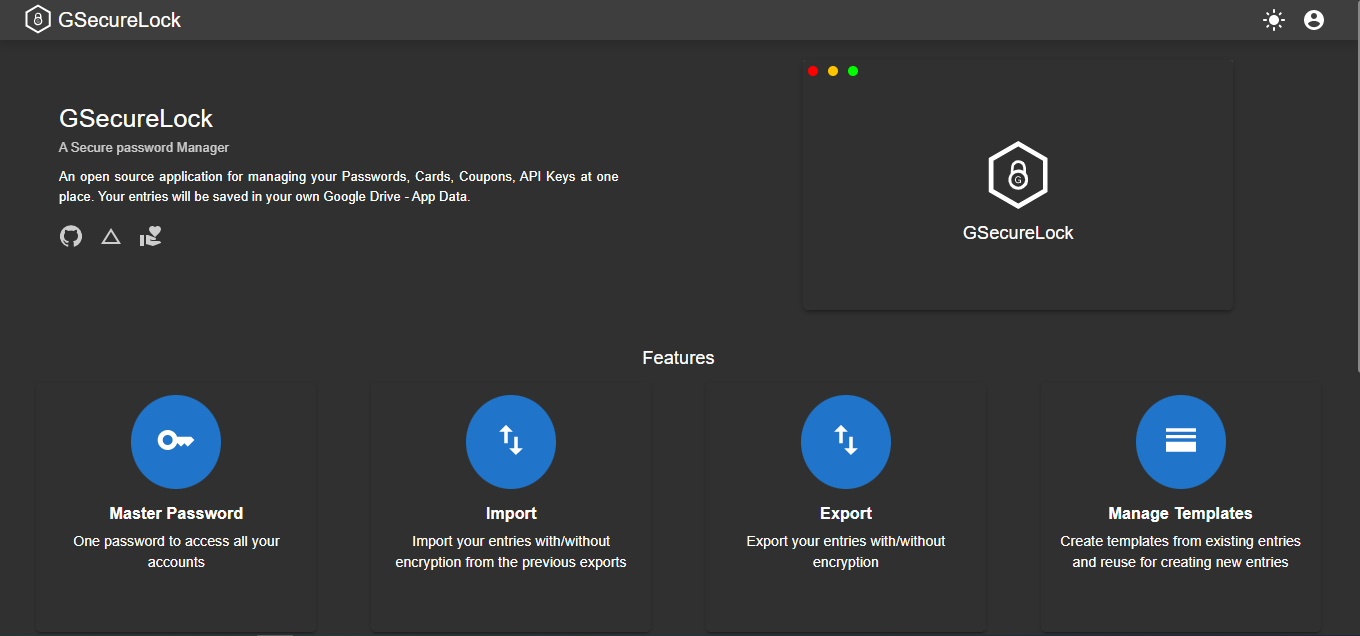This screenshot has width=1360, height=636.
Task: Click 'Create templates from existing entries' description
Action: point(1181,552)
